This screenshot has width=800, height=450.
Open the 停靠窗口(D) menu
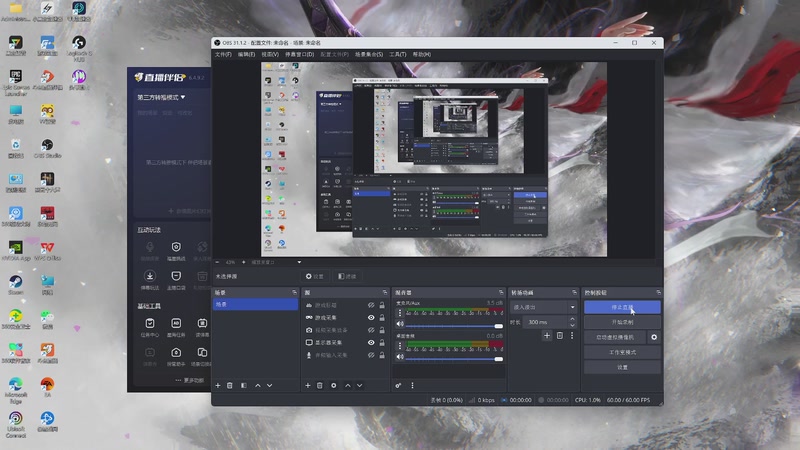(299, 55)
